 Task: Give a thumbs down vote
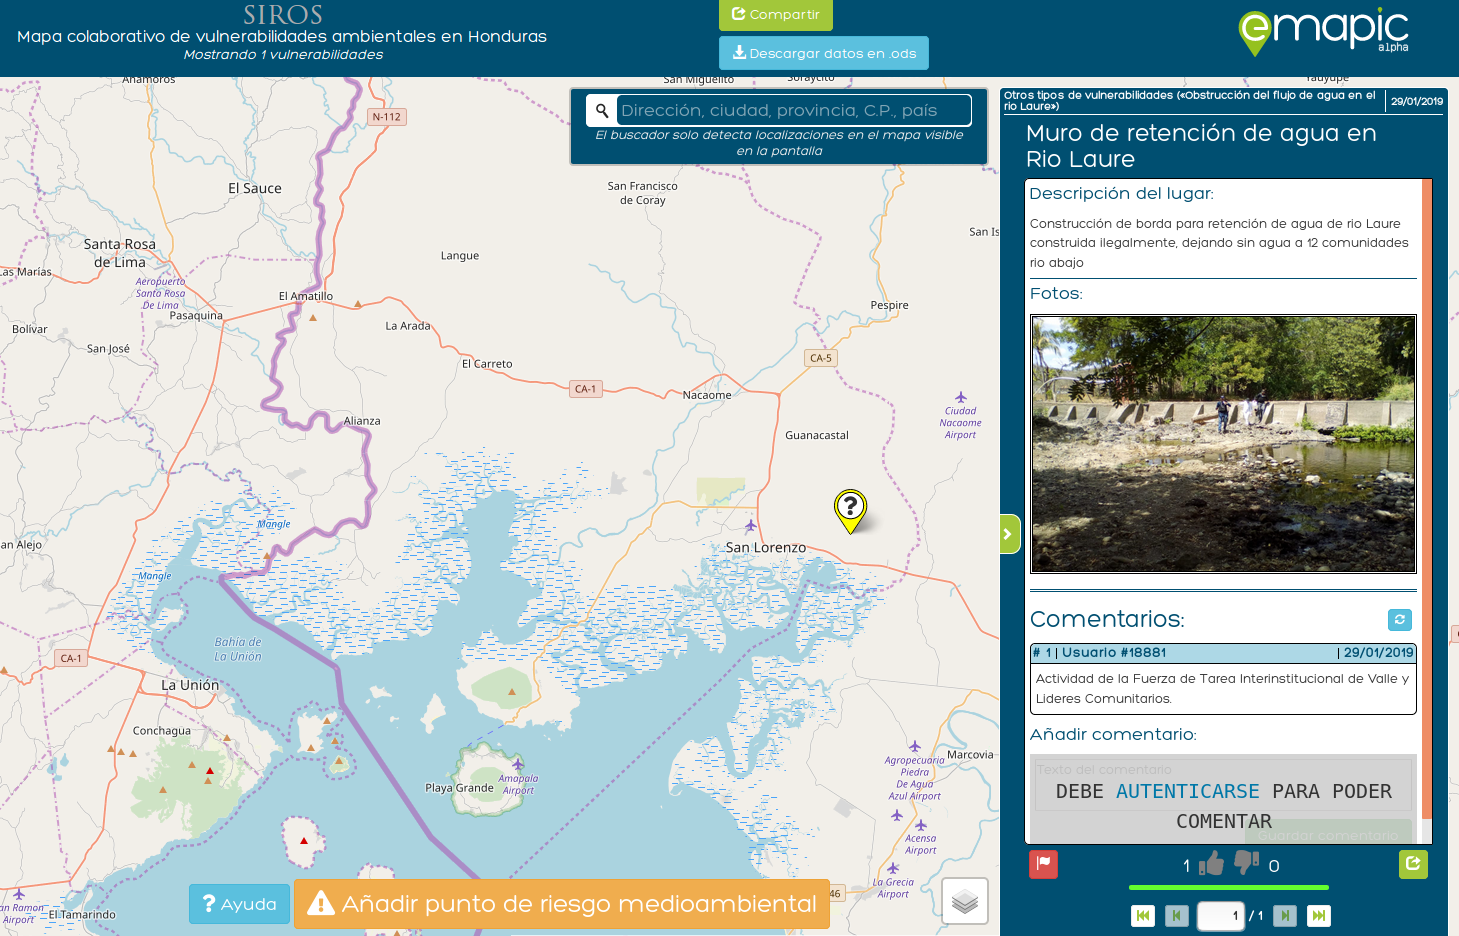pyautogui.click(x=1246, y=862)
